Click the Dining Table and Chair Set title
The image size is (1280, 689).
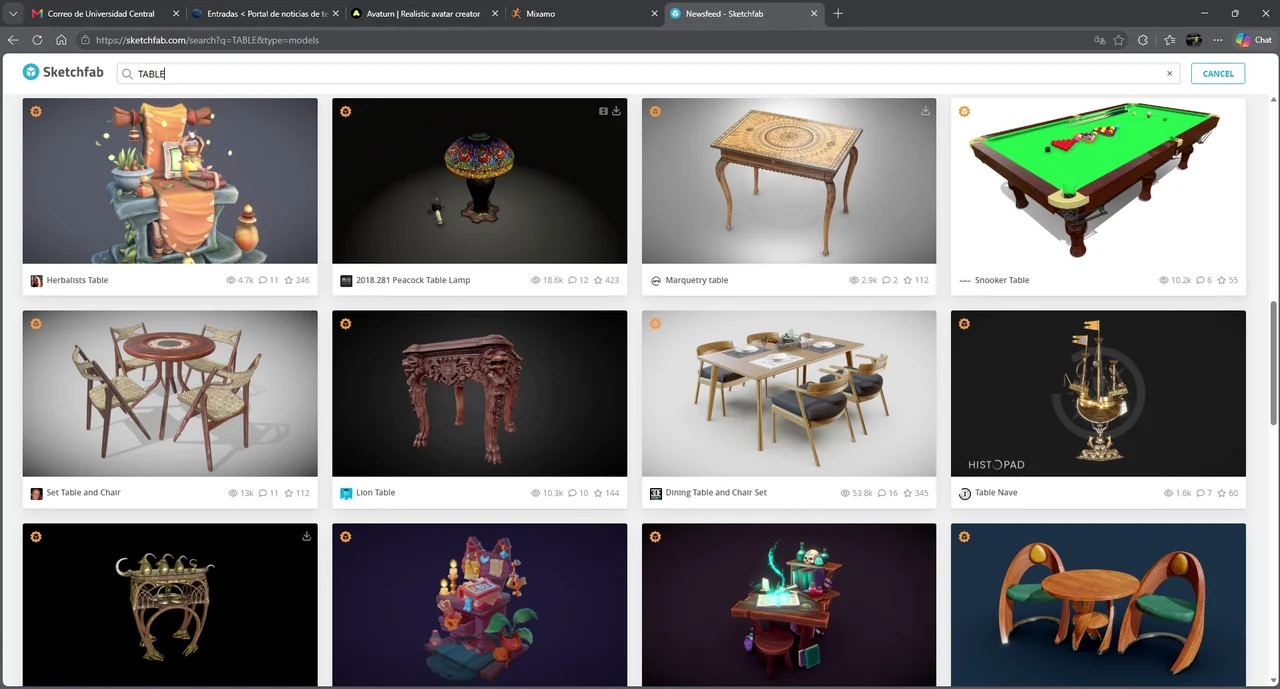tap(716, 492)
